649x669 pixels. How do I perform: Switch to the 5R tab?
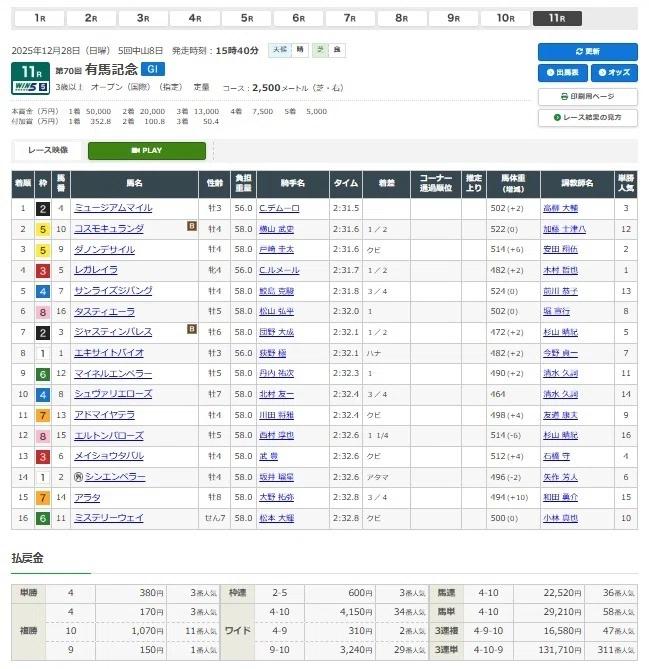click(x=247, y=18)
